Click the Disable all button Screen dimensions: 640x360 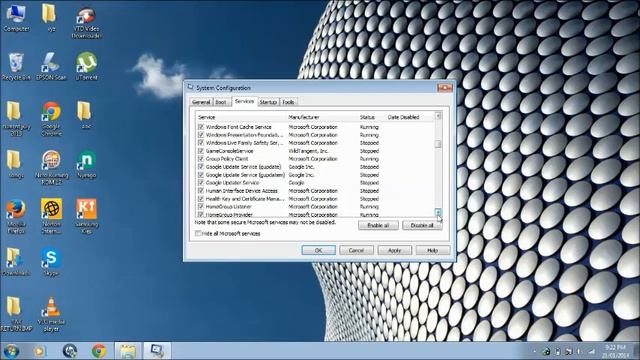point(422,225)
